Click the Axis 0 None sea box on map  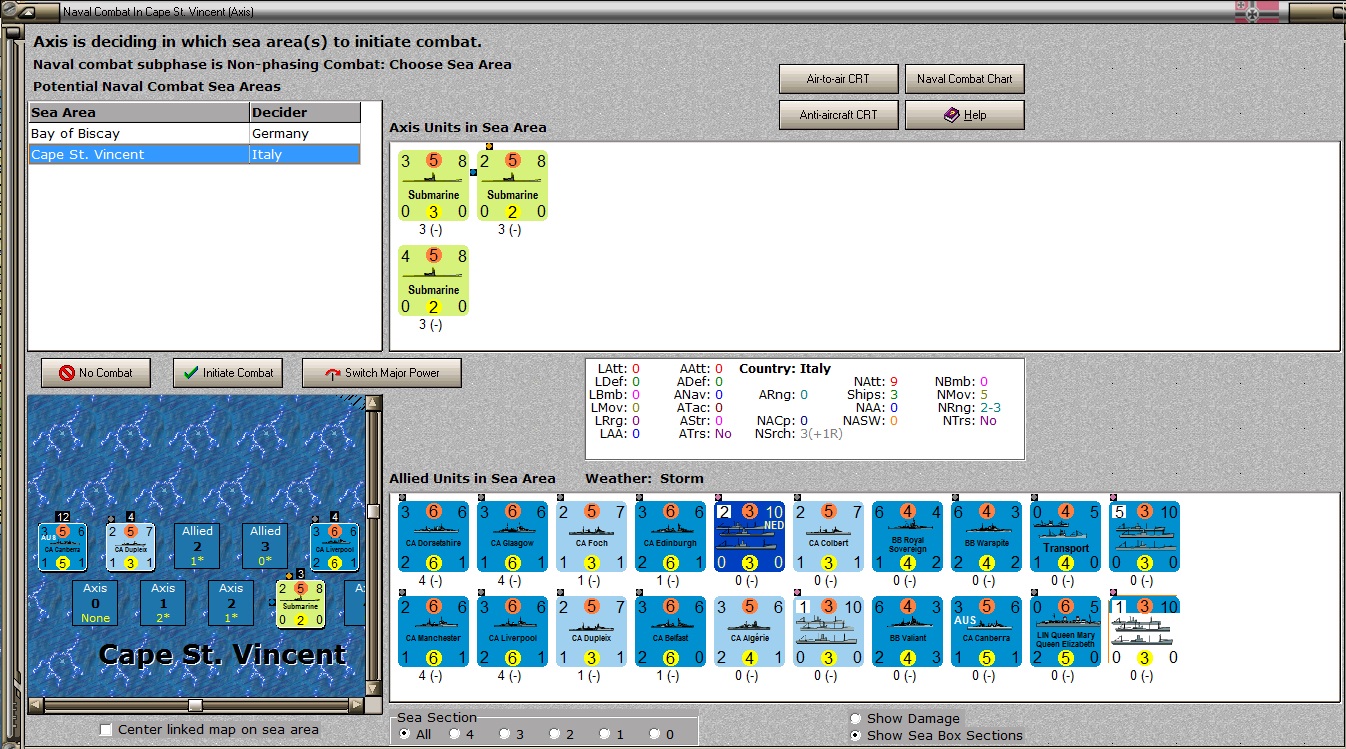click(95, 603)
